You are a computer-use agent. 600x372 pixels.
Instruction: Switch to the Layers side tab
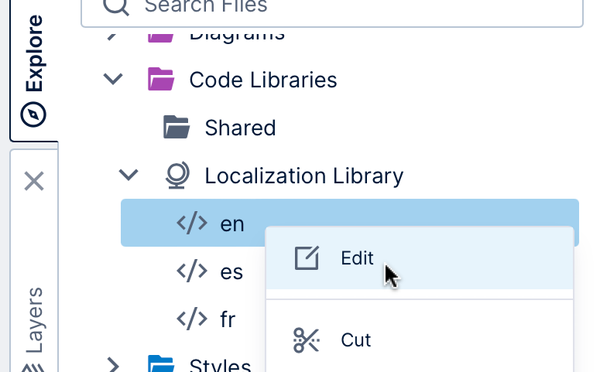(34, 327)
